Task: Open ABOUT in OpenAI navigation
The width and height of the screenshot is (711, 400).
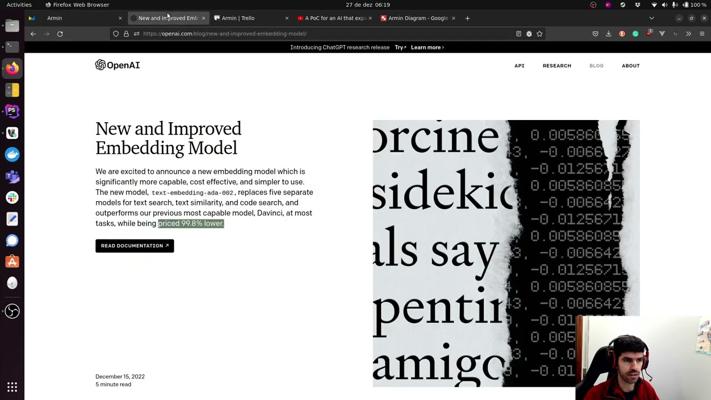Action: click(x=631, y=66)
